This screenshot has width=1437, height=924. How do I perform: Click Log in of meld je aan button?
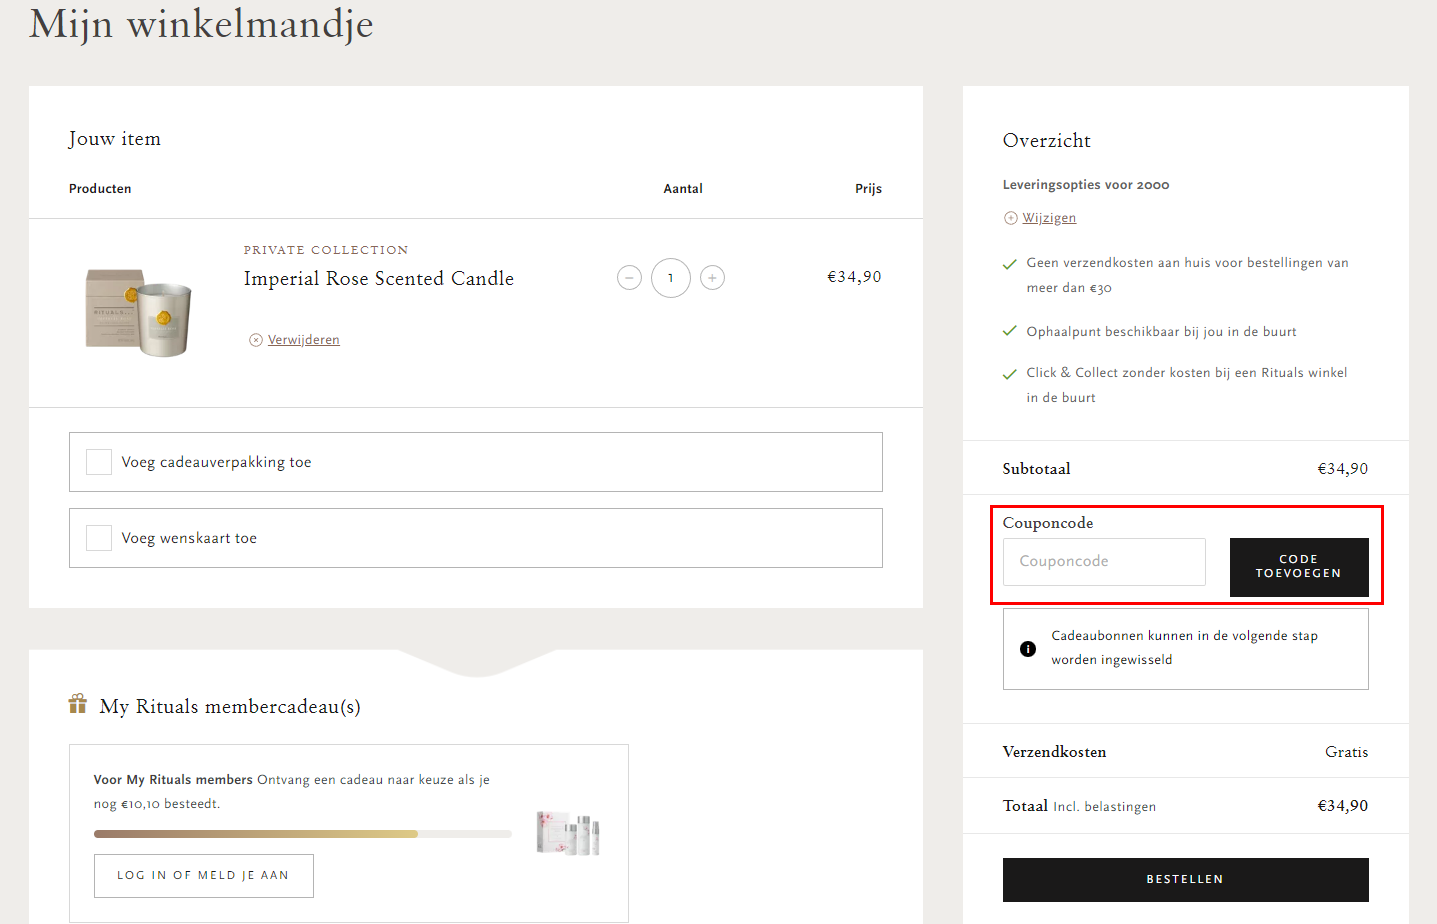pos(204,876)
